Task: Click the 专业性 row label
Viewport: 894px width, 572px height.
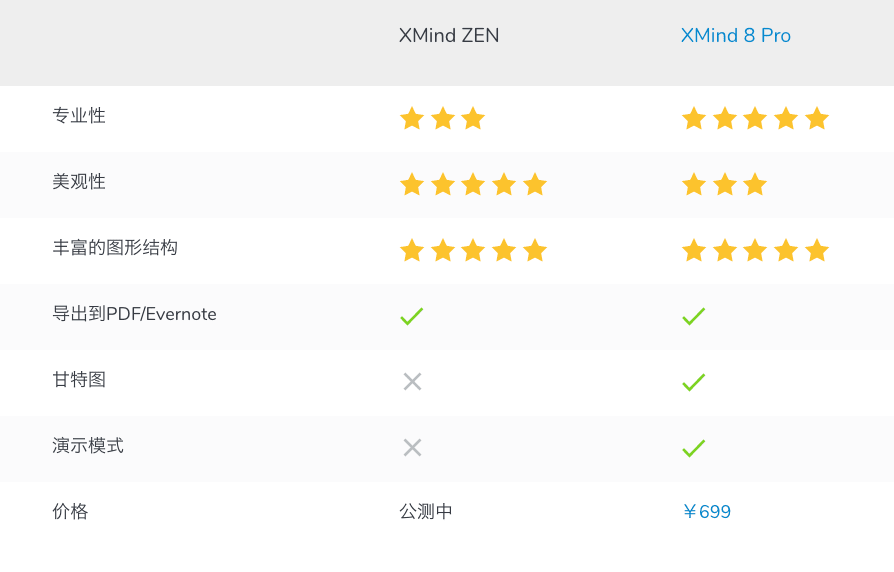Action: pos(79,116)
